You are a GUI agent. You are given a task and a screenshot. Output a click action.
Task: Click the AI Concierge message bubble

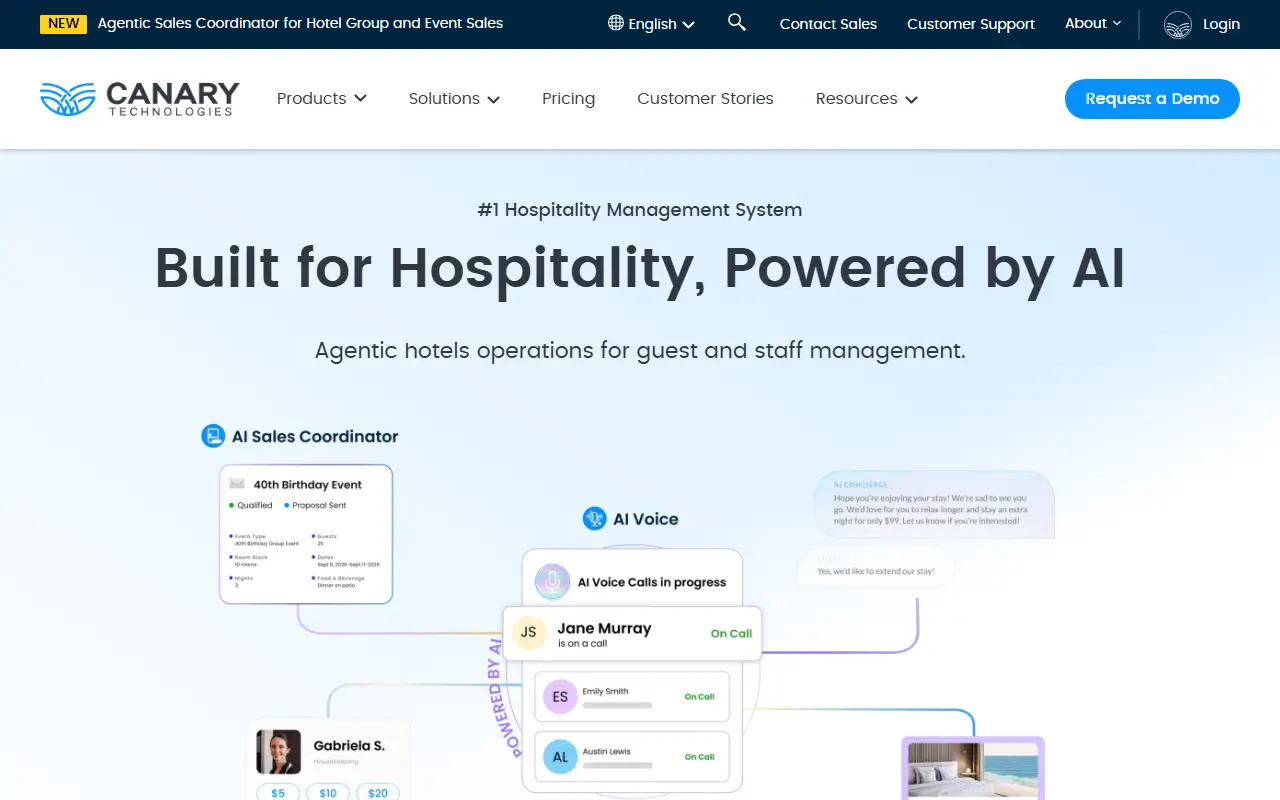pos(932,505)
